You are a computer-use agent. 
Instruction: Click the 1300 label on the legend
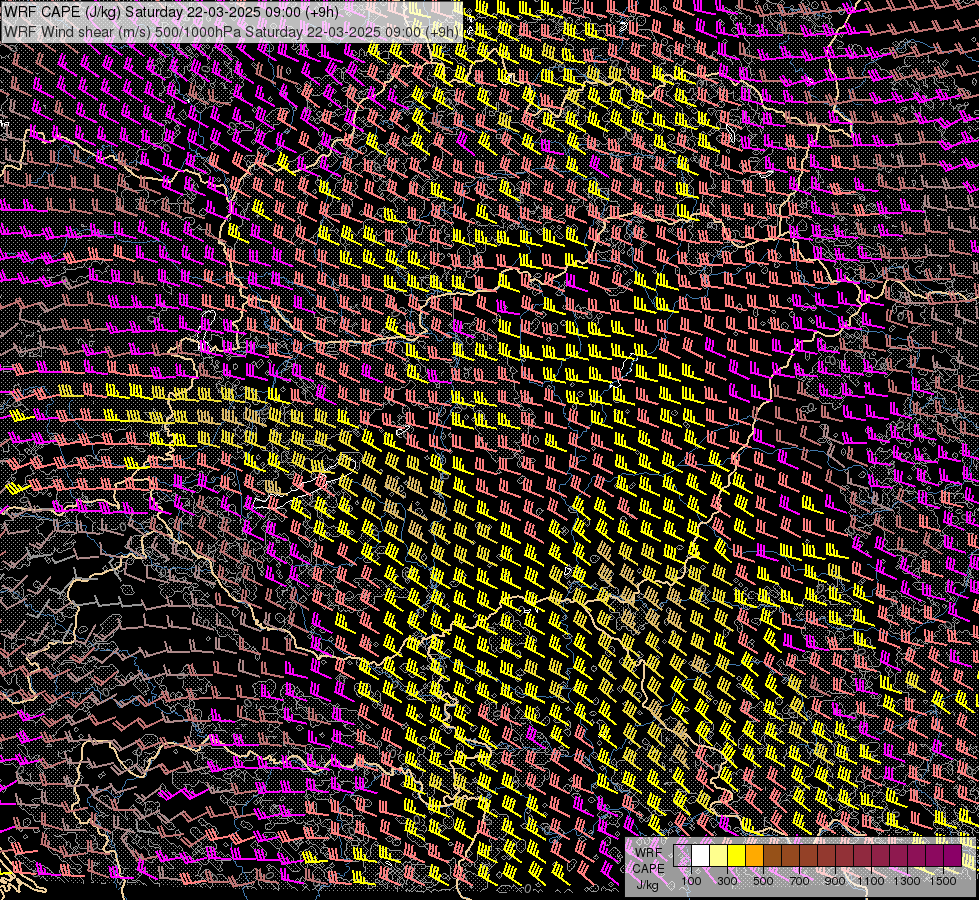point(907,881)
